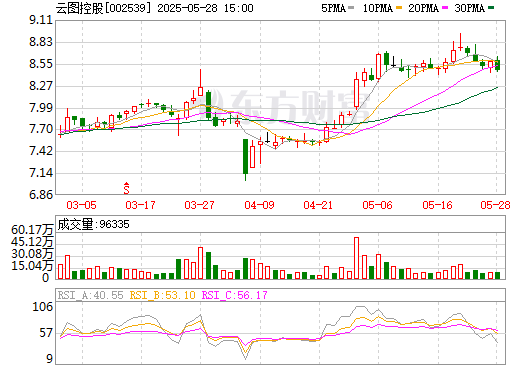520x365 pixels.
Task: Click the 6.86 price axis label
Action: point(41,195)
